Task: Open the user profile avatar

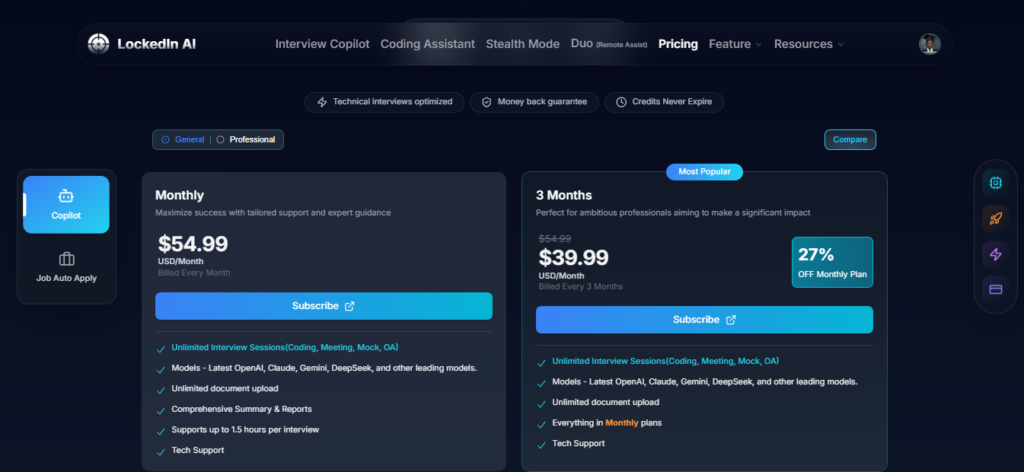Action: tap(929, 44)
